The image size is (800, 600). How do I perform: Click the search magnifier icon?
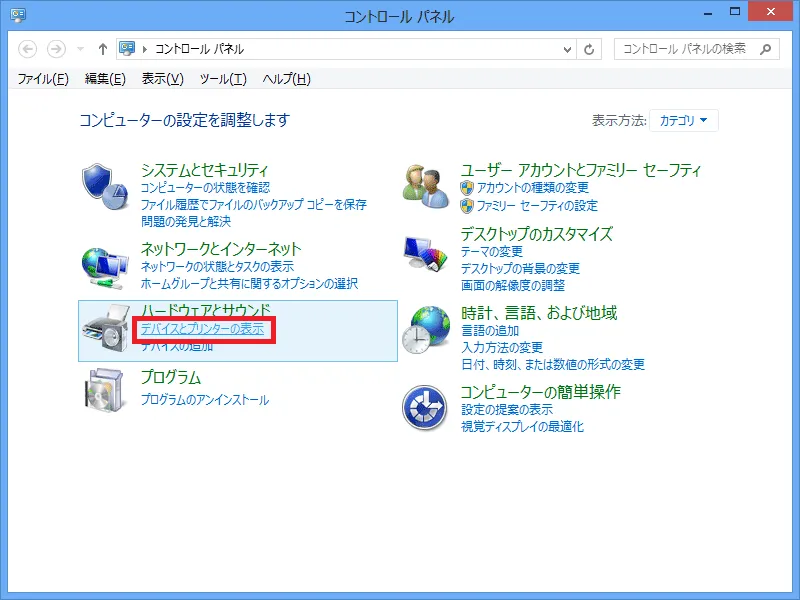point(765,48)
